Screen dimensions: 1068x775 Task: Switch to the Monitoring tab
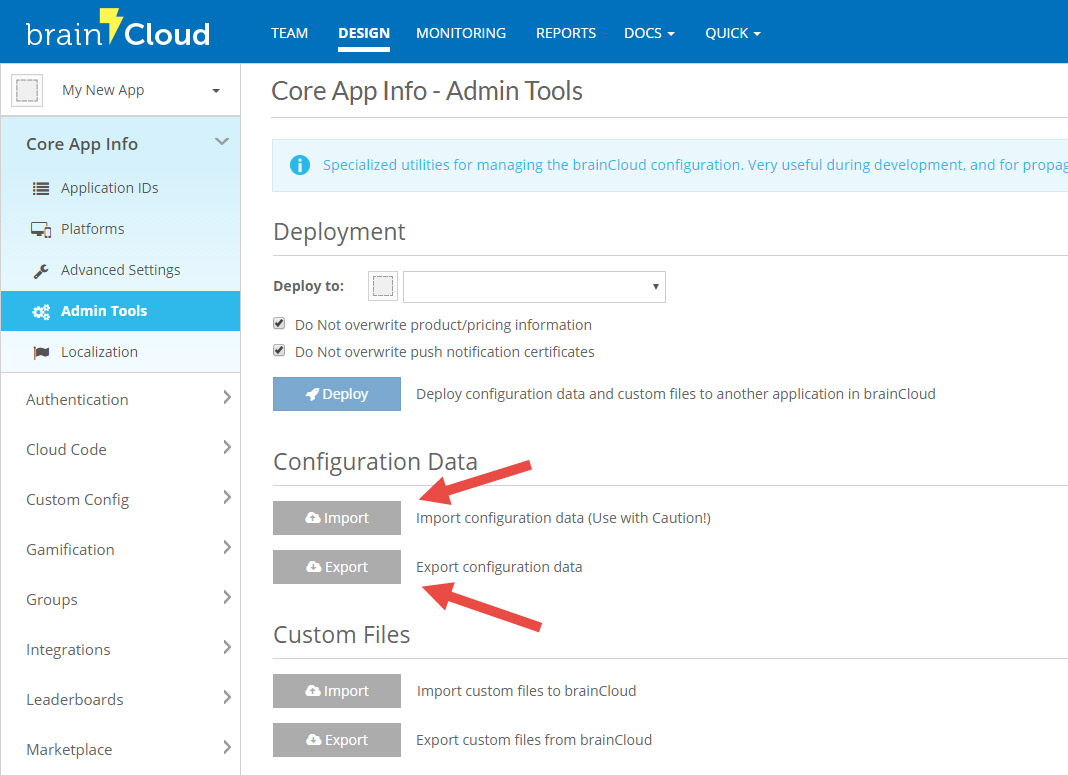pos(461,33)
